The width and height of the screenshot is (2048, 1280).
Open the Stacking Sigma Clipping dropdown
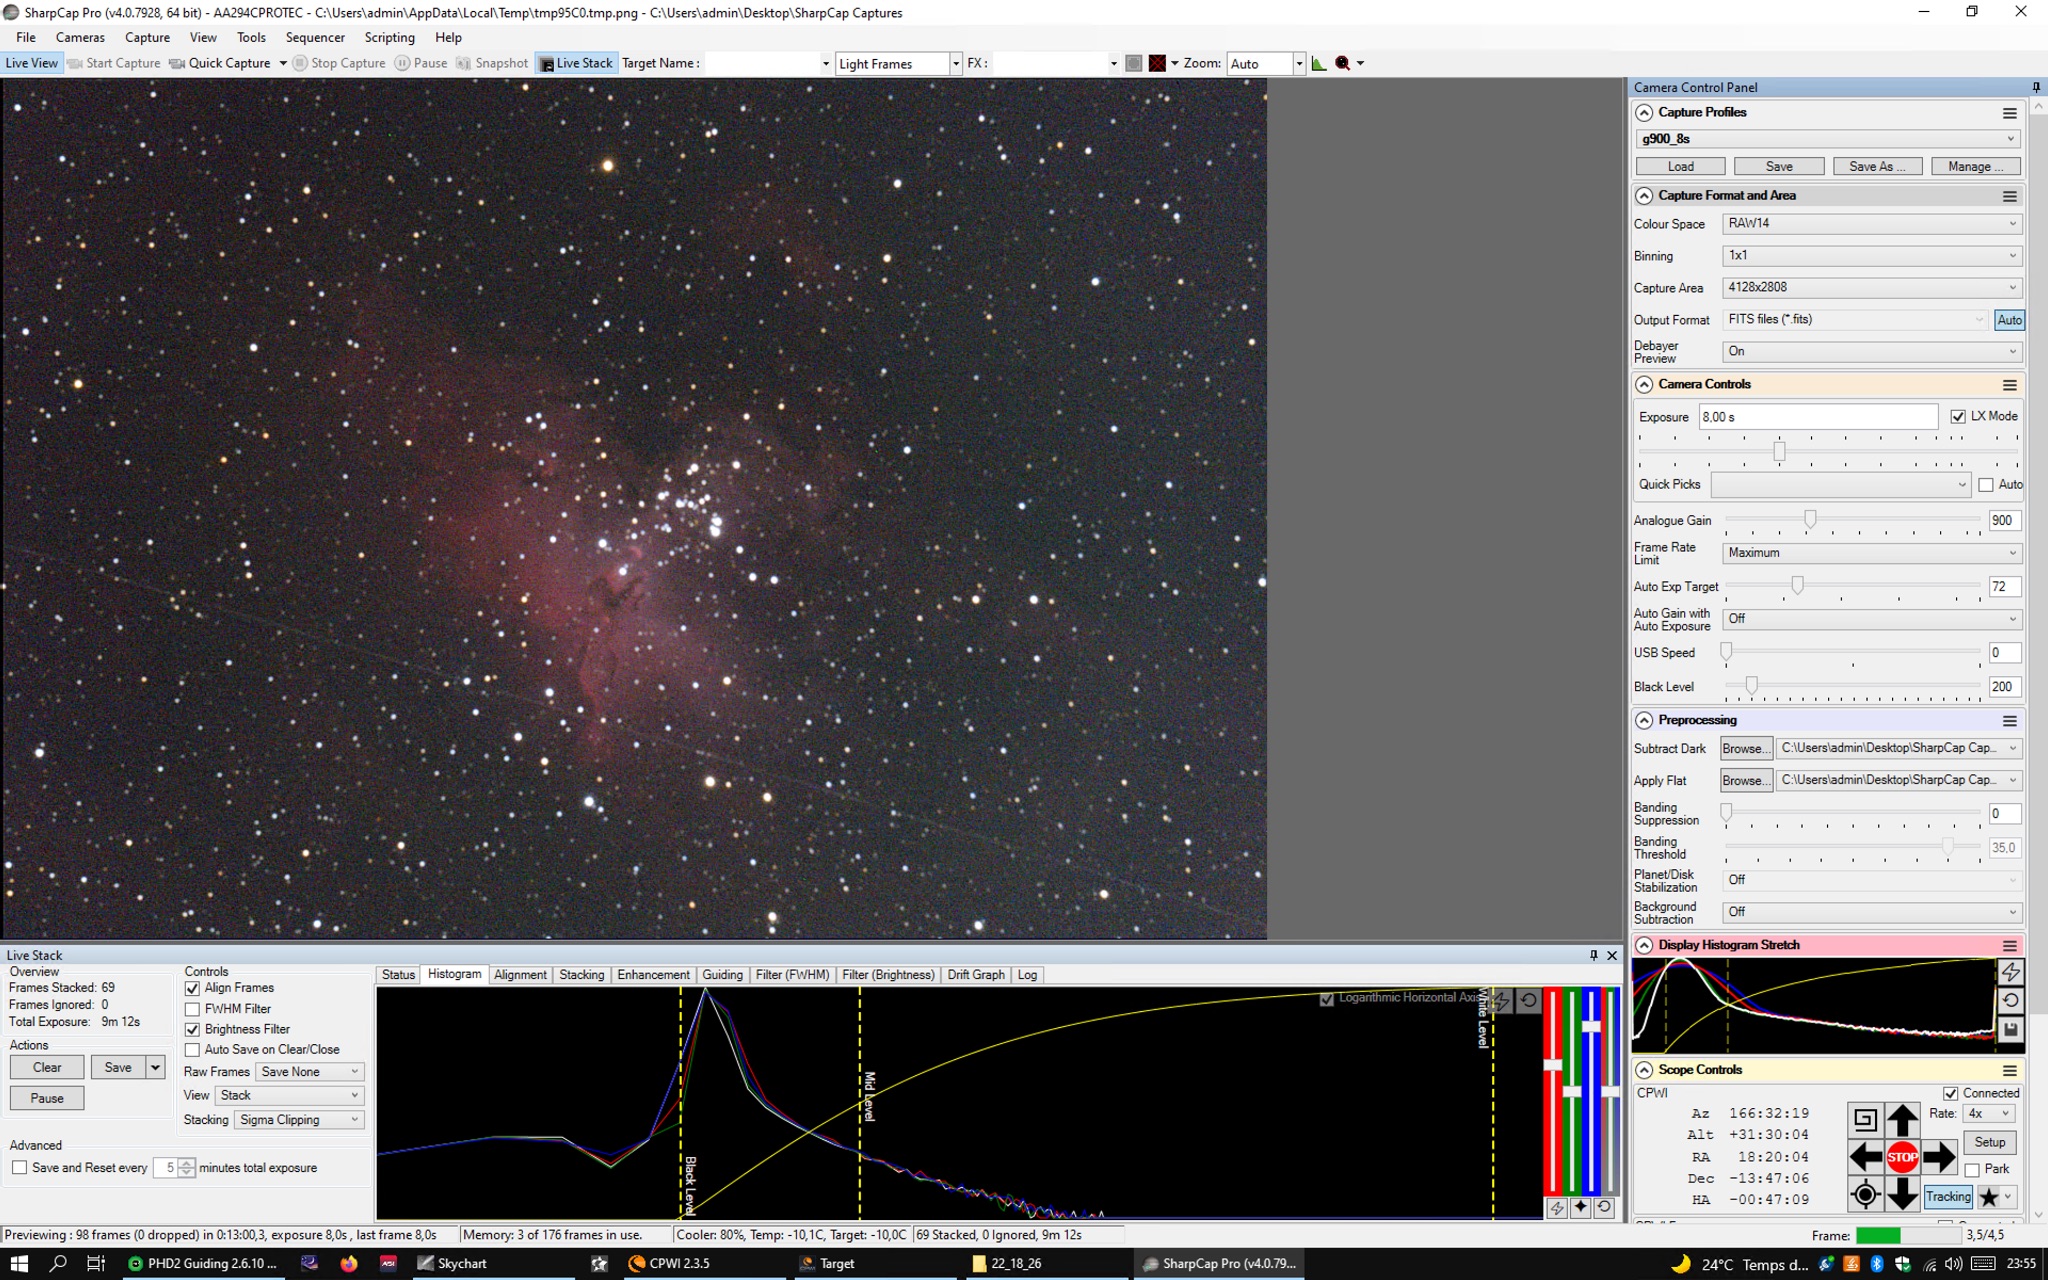[299, 1120]
